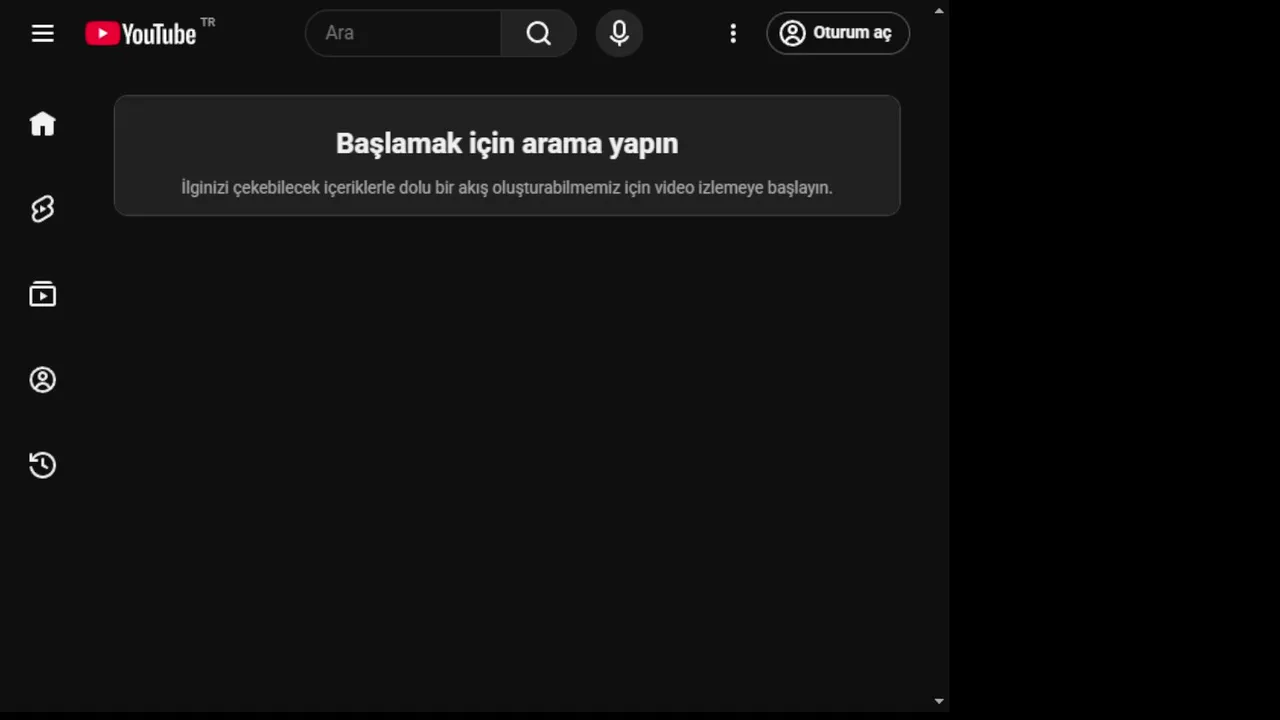
Task: Open Shorts from the sidebar
Action: click(42, 208)
